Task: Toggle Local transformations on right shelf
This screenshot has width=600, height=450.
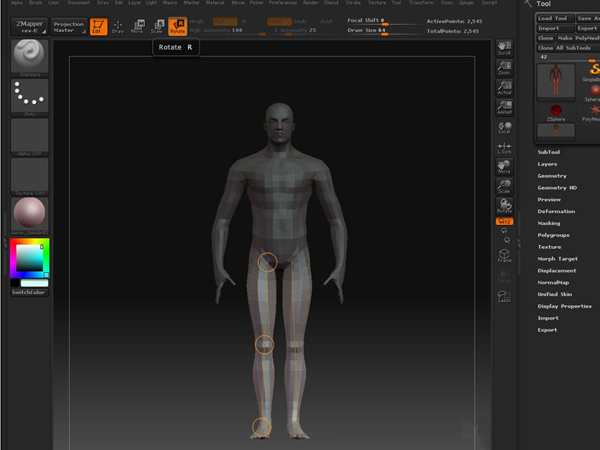Action: pyautogui.click(x=504, y=127)
